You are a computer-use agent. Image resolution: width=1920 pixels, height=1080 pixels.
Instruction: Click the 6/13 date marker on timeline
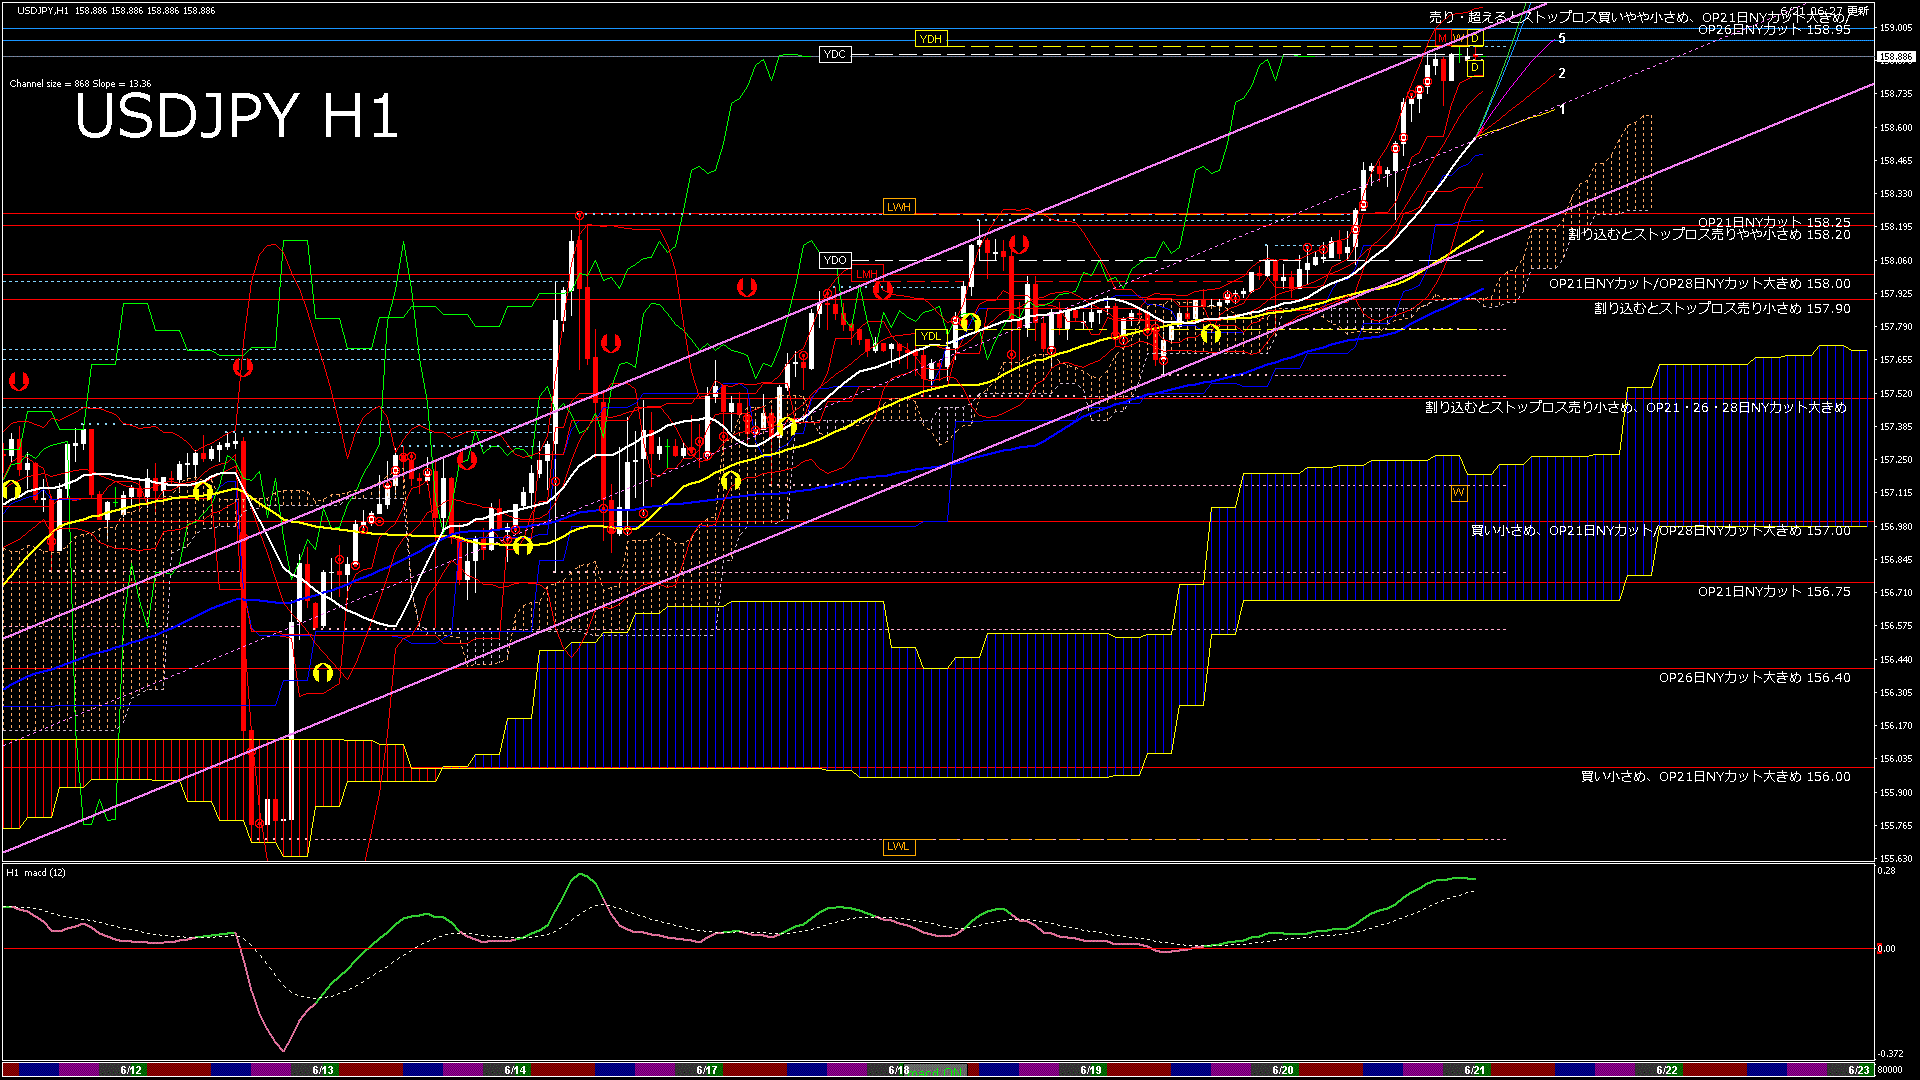pyautogui.click(x=323, y=1070)
